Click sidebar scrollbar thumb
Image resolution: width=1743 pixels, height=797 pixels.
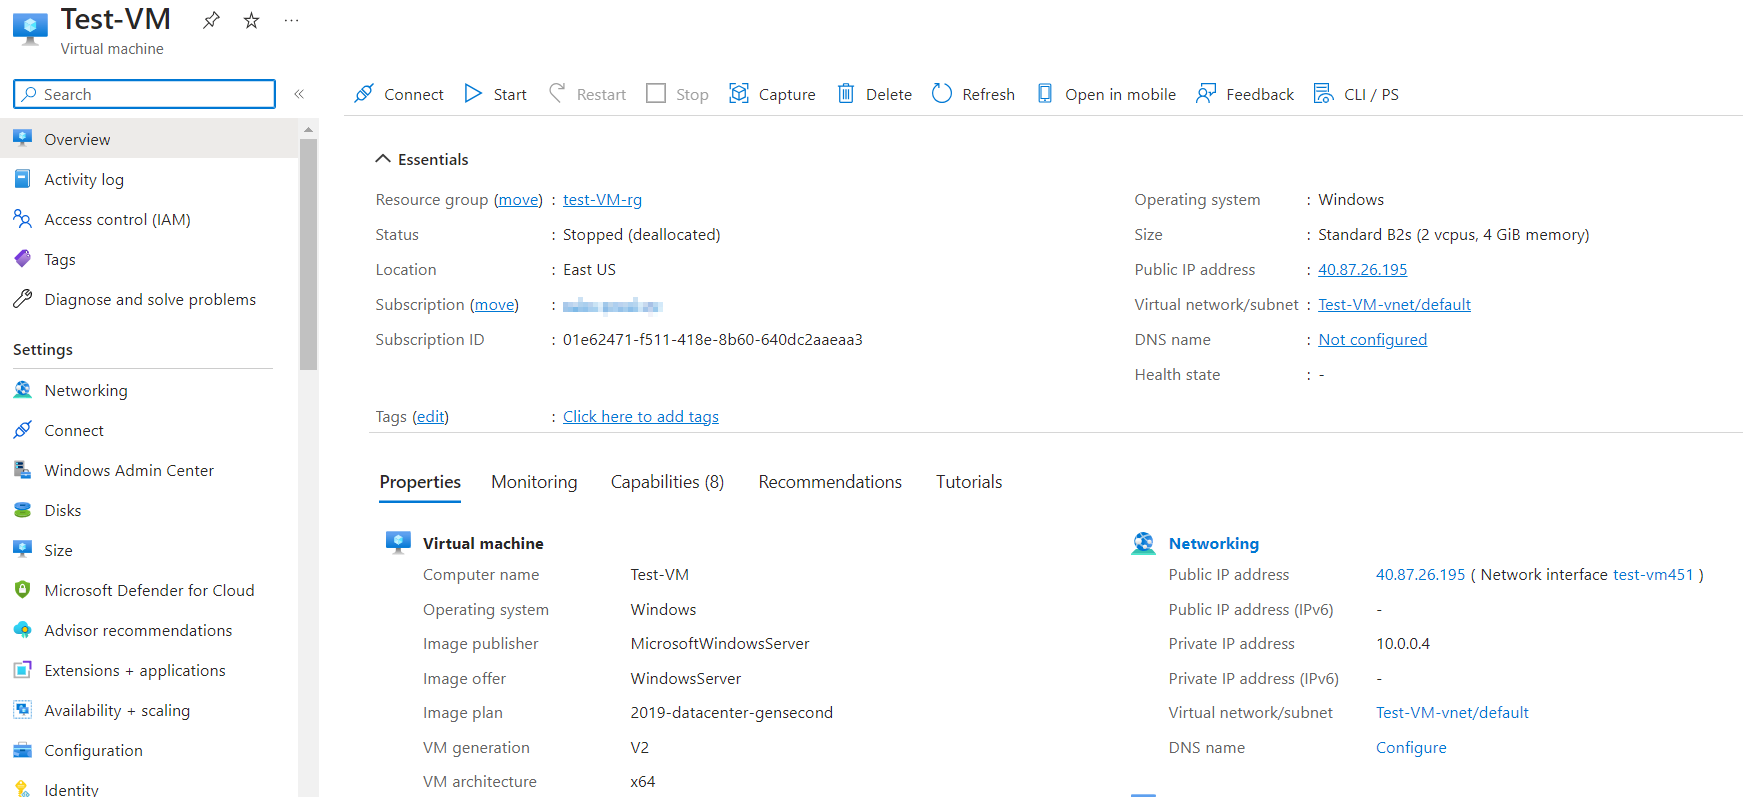tap(308, 254)
